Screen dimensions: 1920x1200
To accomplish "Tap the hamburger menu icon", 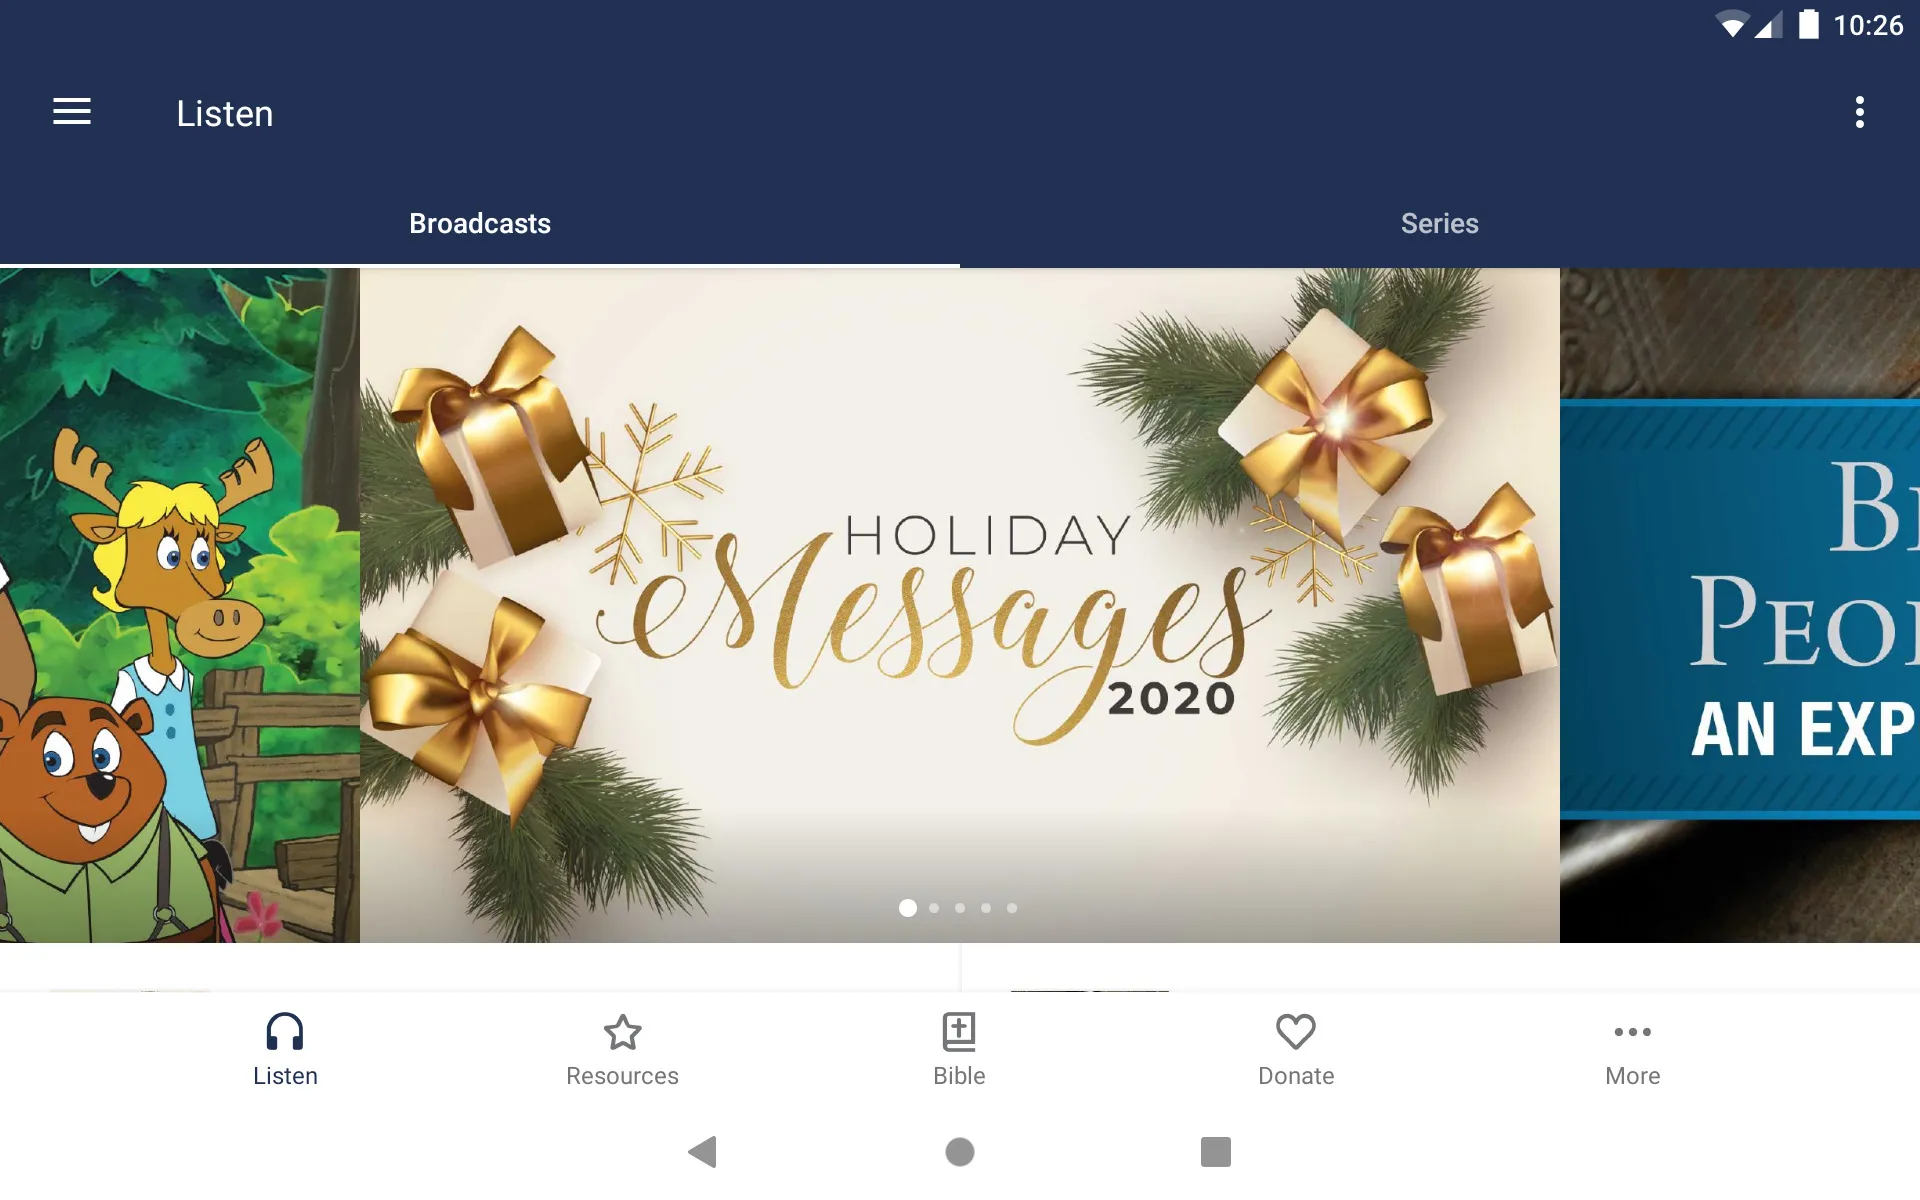I will (72, 112).
